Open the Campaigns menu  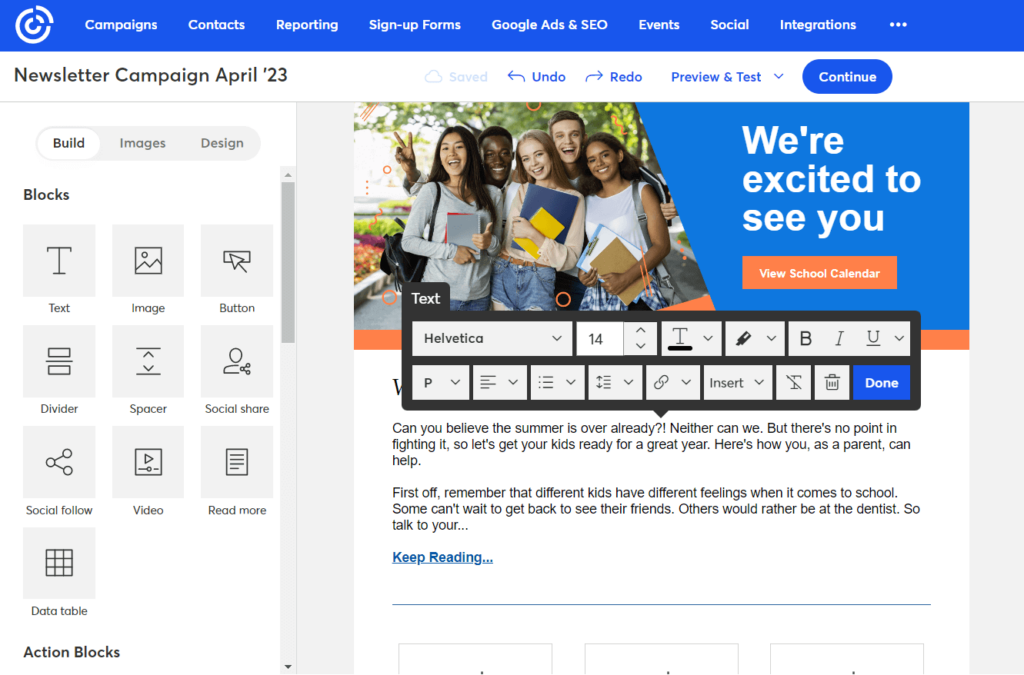pos(120,24)
